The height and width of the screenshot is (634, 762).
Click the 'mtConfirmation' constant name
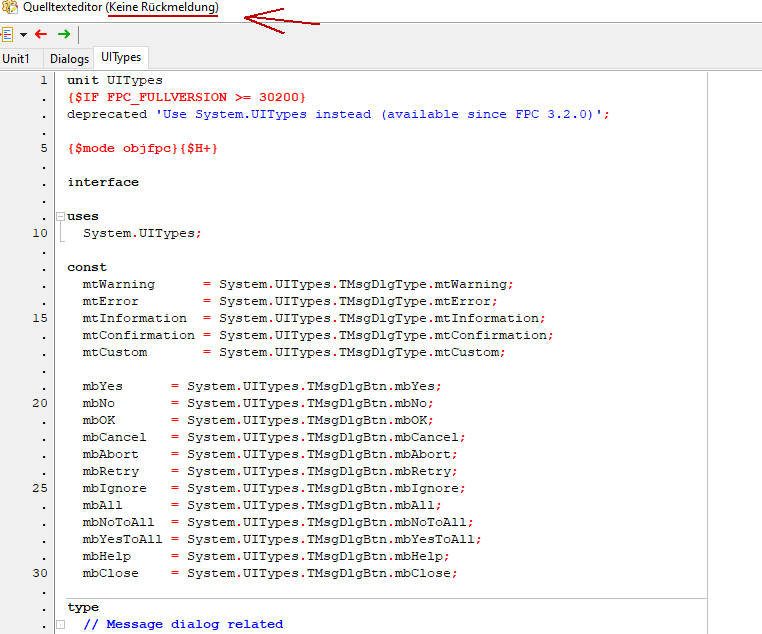tap(139, 335)
